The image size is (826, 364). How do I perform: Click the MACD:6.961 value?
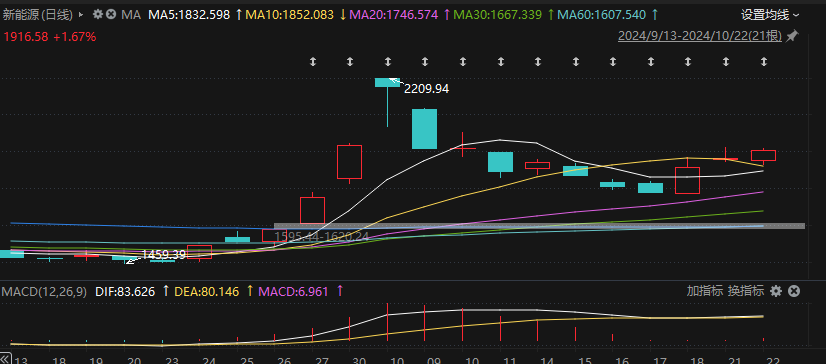point(293,291)
